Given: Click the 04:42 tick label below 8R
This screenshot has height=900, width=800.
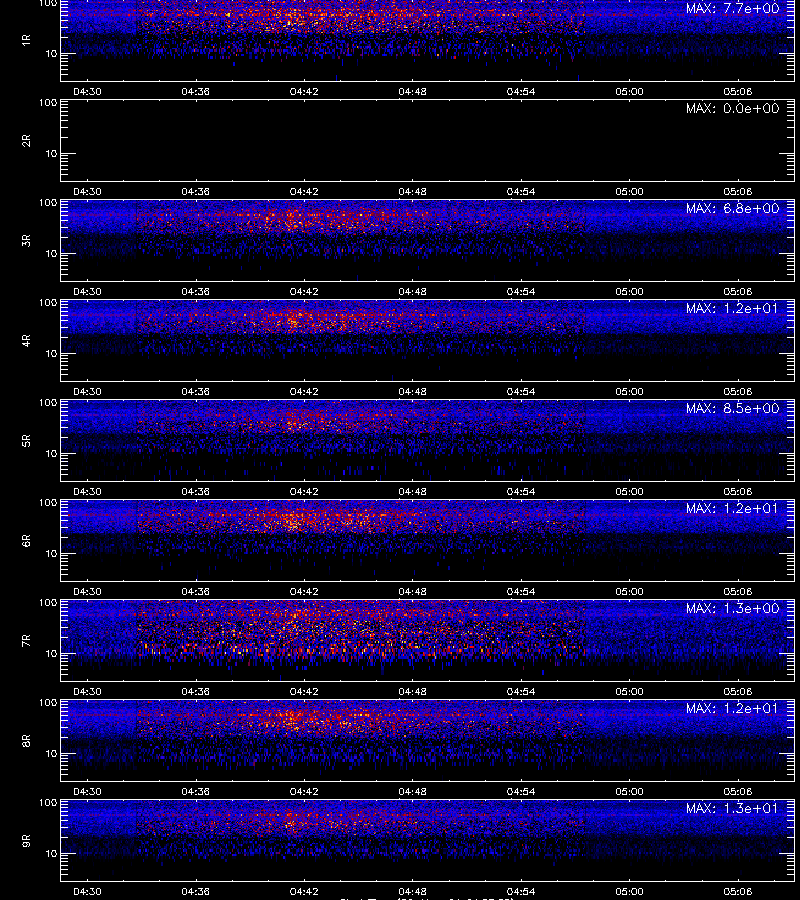Looking at the screenshot, I should [x=304, y=792].
